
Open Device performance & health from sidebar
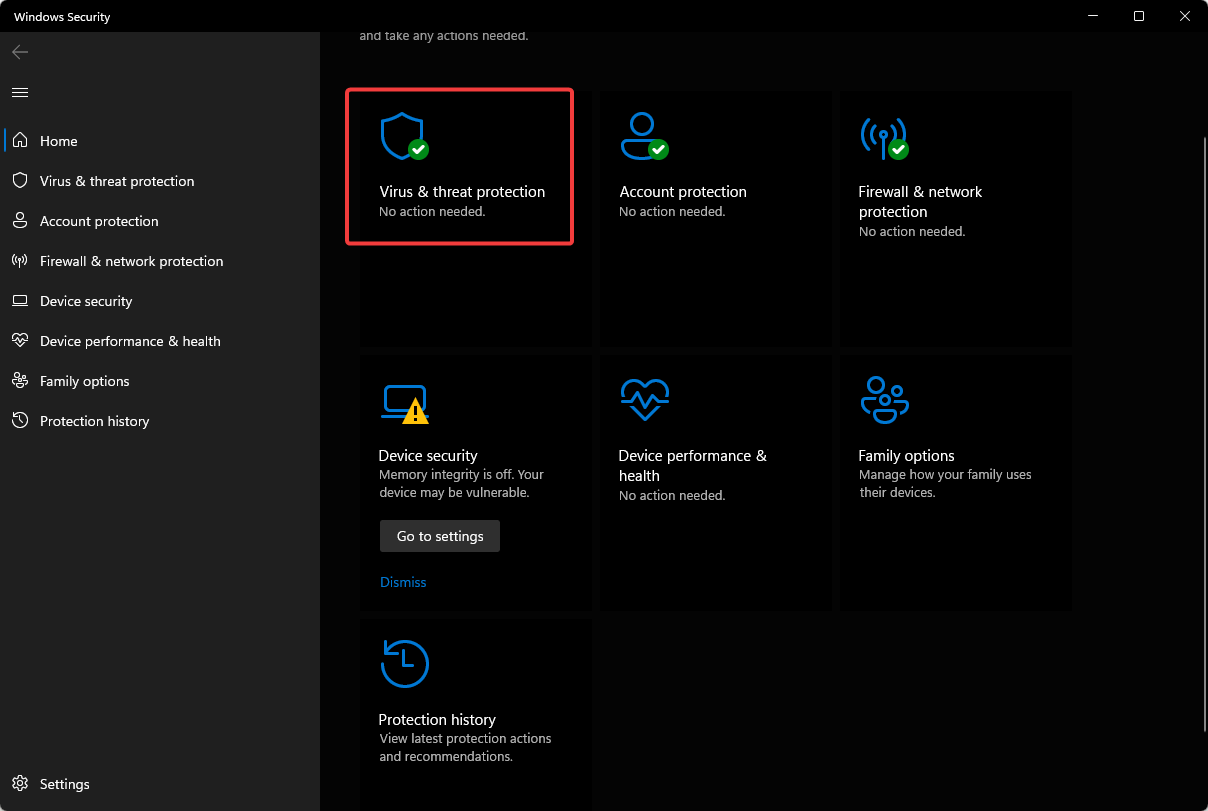coord(160,341)
